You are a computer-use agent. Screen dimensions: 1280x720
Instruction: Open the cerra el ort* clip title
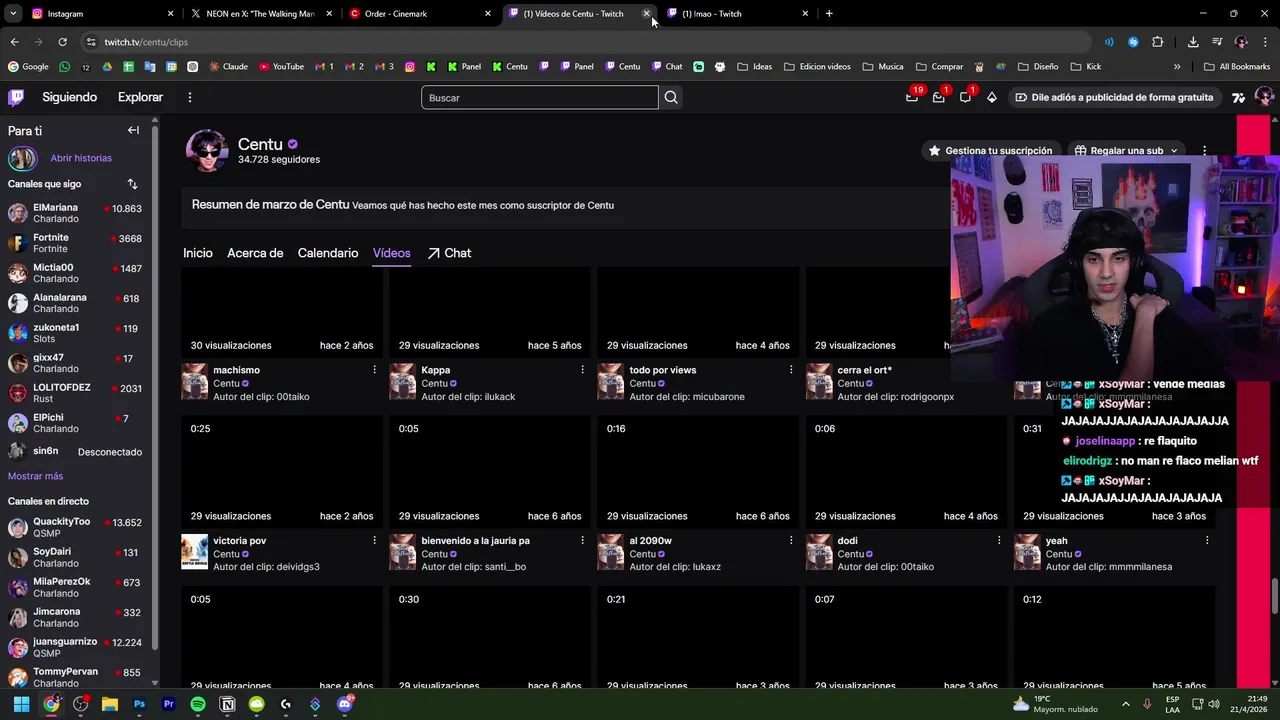(x=864, y=370)
